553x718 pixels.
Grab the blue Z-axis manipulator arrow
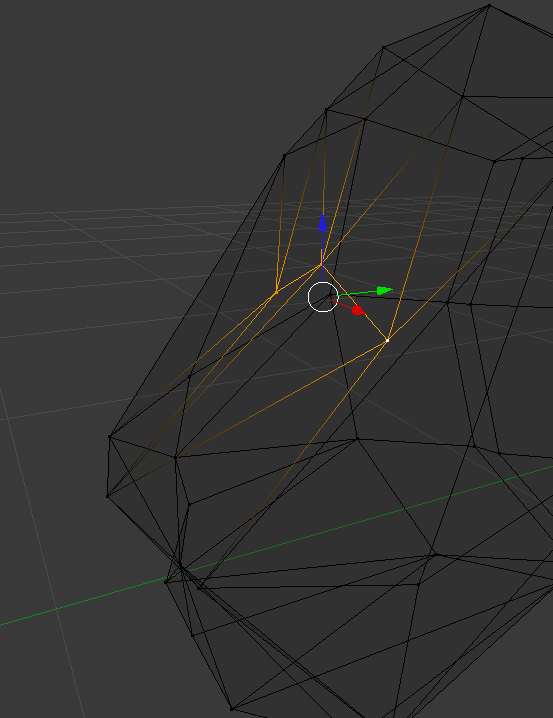coord(323,222)
